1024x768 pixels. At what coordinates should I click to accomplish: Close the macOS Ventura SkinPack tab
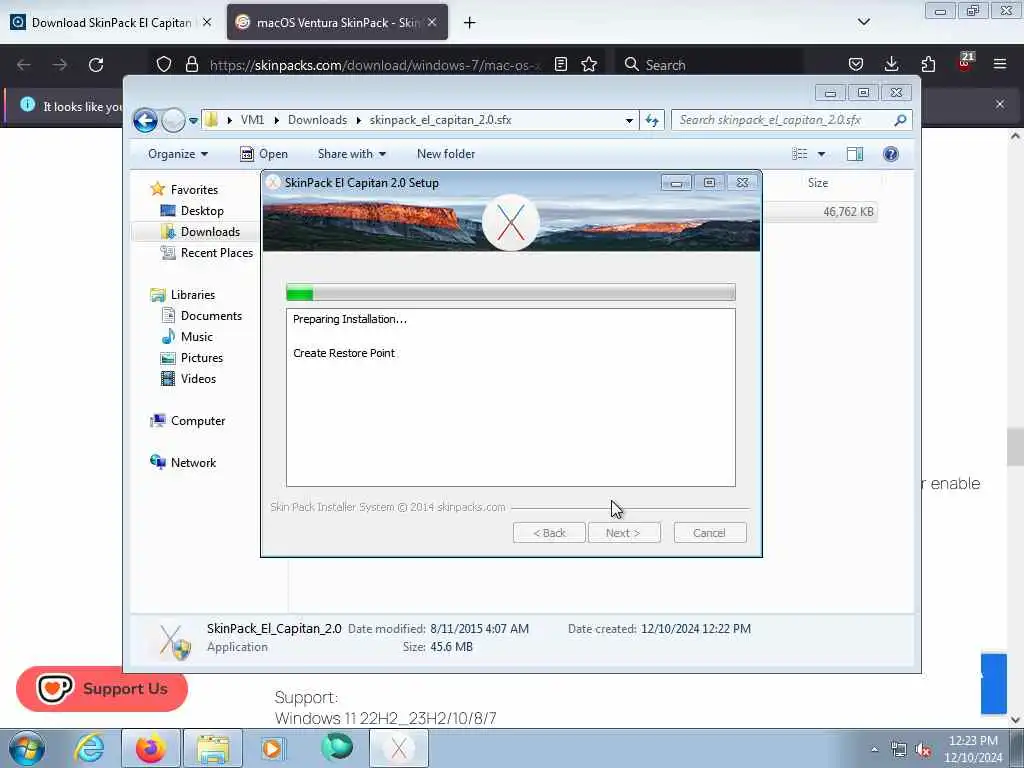tap(432, 23)
